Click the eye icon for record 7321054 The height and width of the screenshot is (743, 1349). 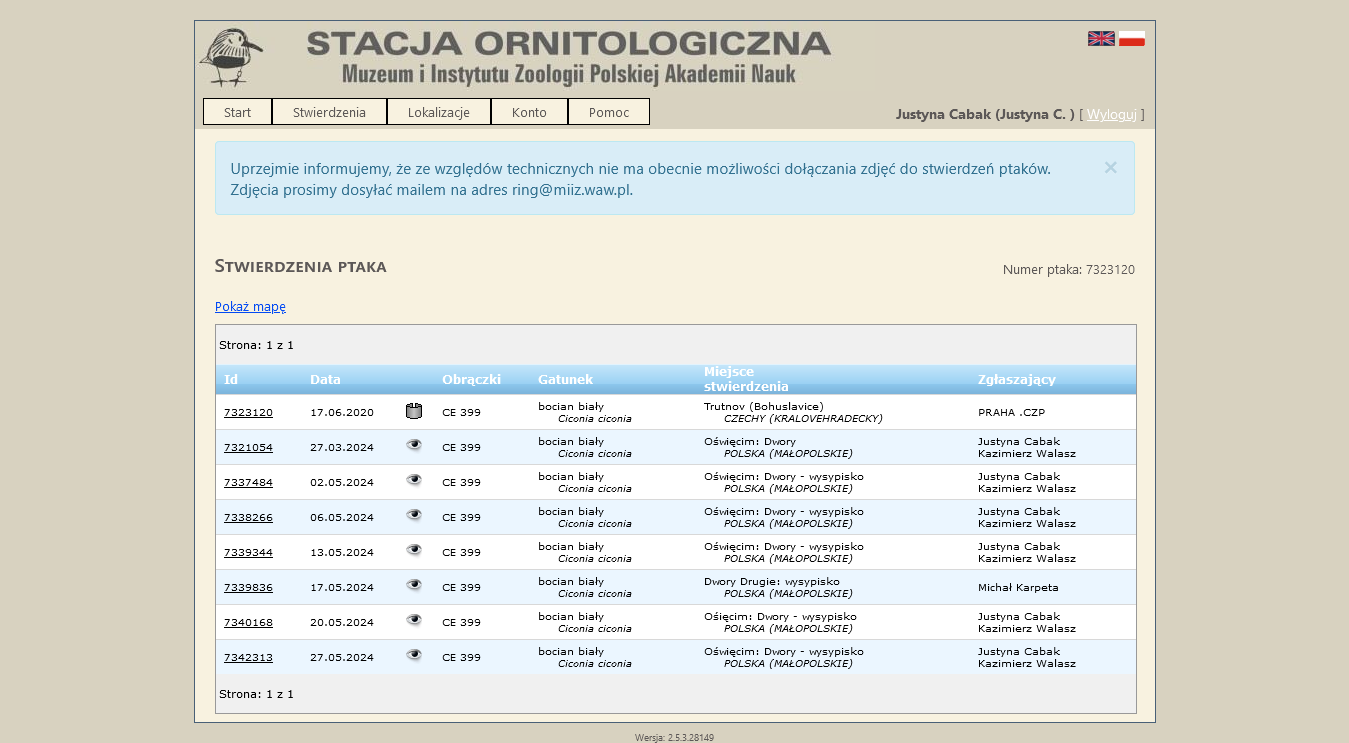click(x=414, y=446)
